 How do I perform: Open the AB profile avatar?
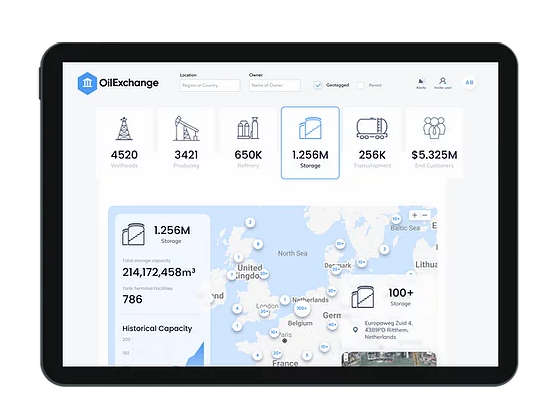469,82
